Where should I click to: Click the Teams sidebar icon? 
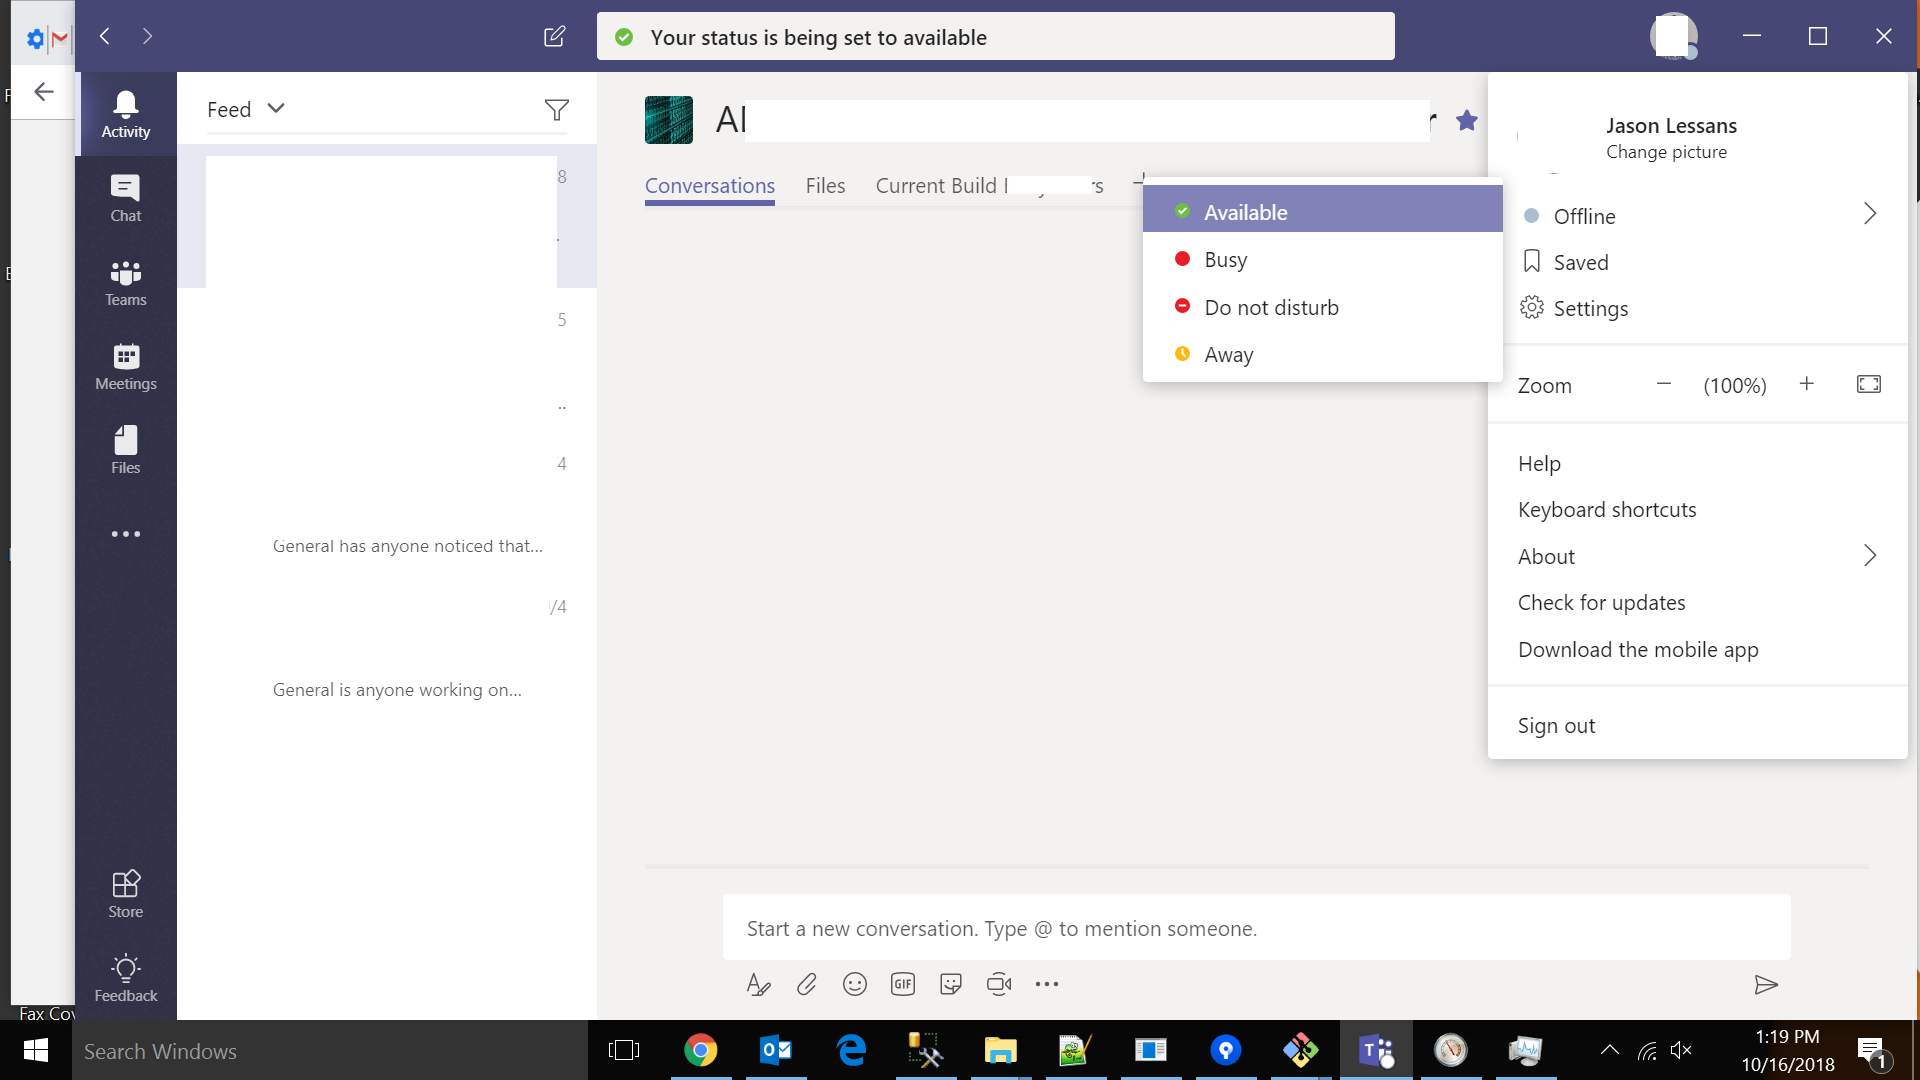click(x=127, y=280)
